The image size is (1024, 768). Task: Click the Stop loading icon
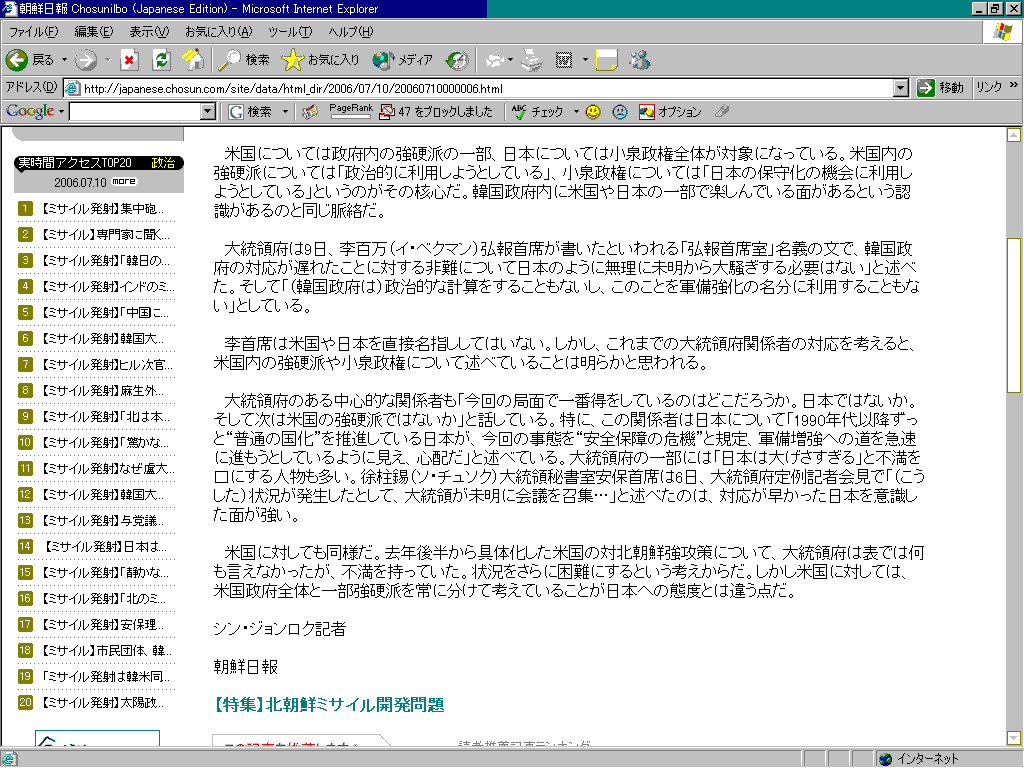tap(130, 60)
